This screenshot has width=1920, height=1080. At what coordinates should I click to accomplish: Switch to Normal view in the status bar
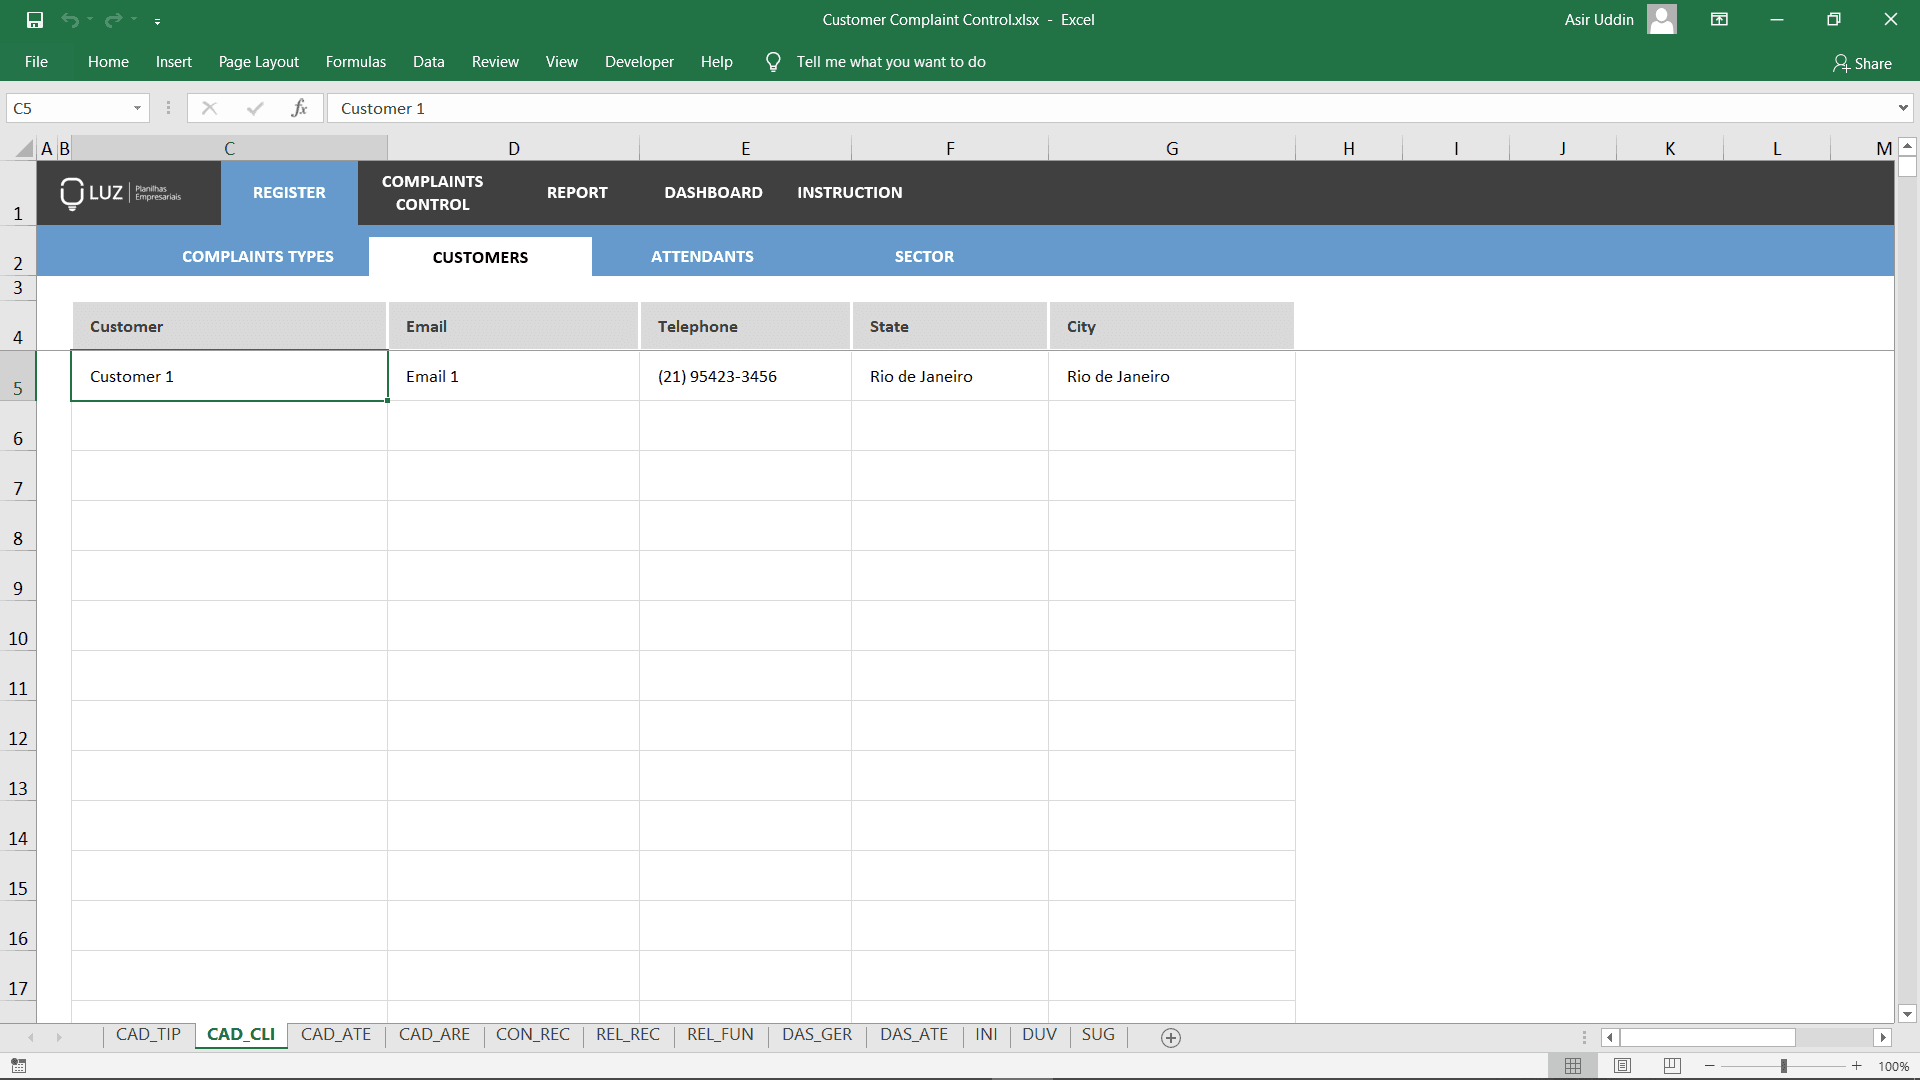(1572, 1065)
